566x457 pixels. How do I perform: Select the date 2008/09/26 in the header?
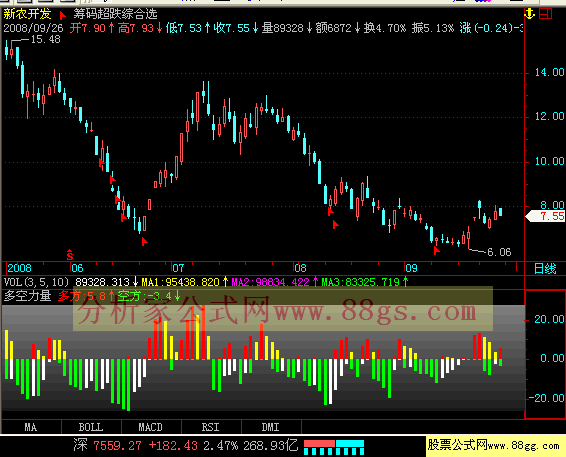click(x=33, y=28)
